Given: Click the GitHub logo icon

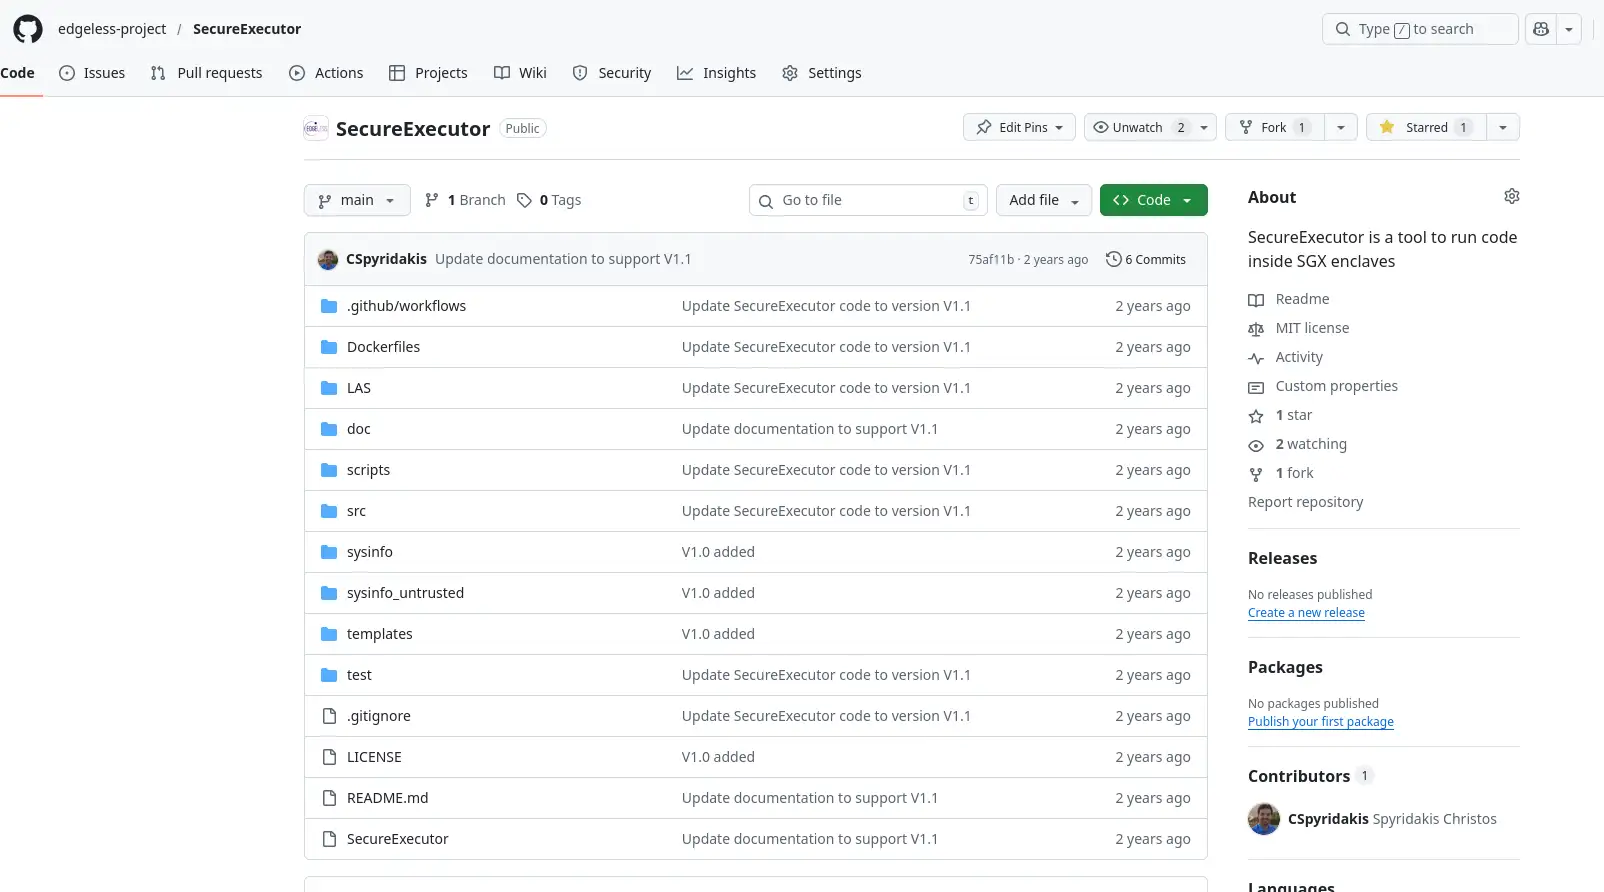Looking at the screenshot, I should point(28,29).
